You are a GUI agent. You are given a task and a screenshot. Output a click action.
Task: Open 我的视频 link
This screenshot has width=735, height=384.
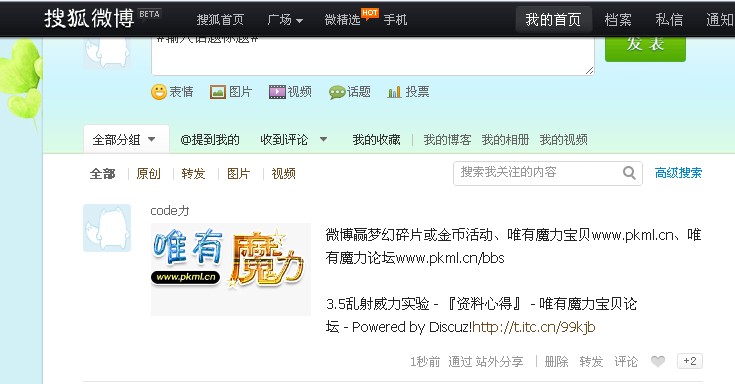(x=563, y=140)
